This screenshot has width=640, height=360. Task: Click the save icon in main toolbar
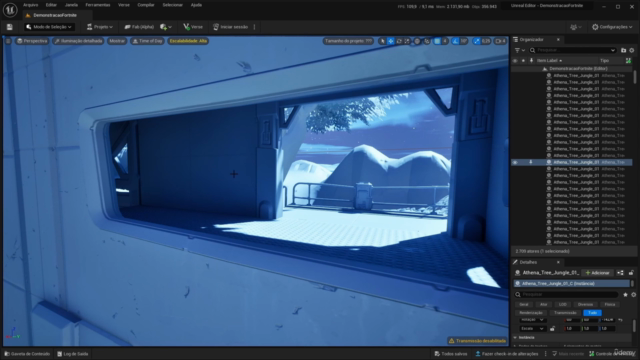click(x=9, y=27)
